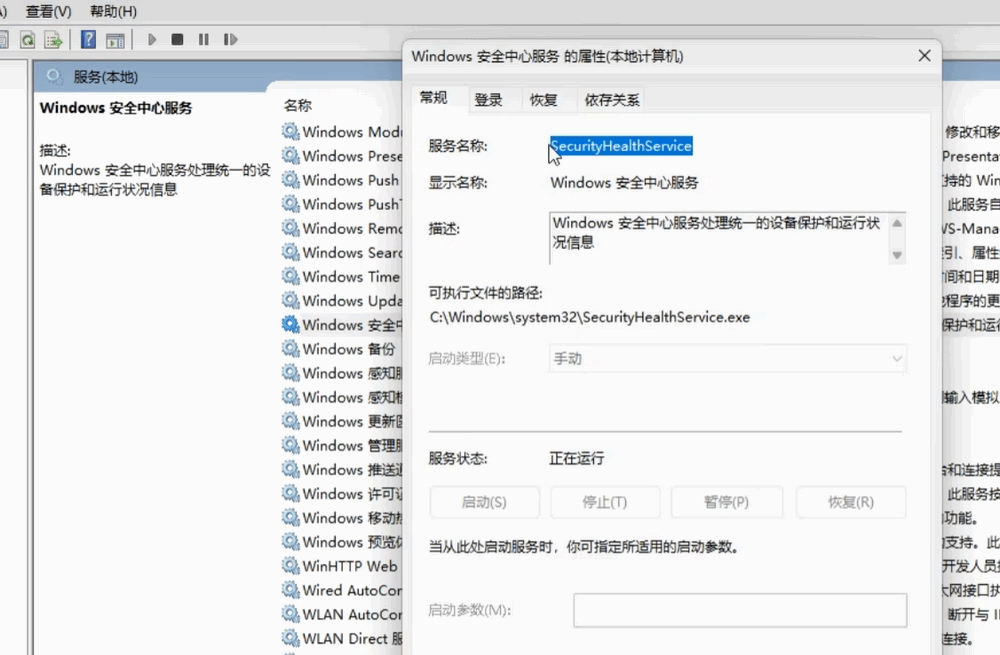Select the Windows 移动 service row text
This screenshot has width=1000, height=655.
click(x=352, y=518)
